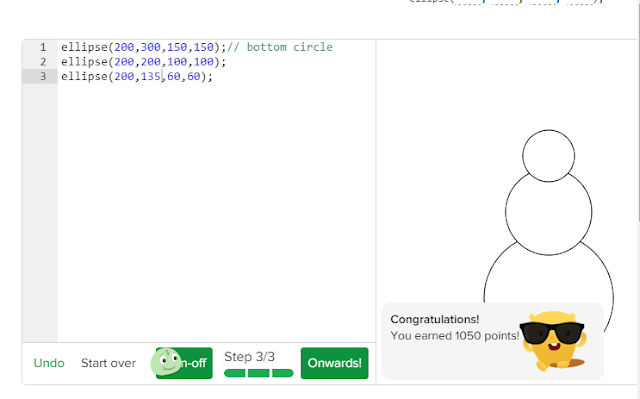Click the sunglasses mascot in the congratulations box

pos(553,341)
